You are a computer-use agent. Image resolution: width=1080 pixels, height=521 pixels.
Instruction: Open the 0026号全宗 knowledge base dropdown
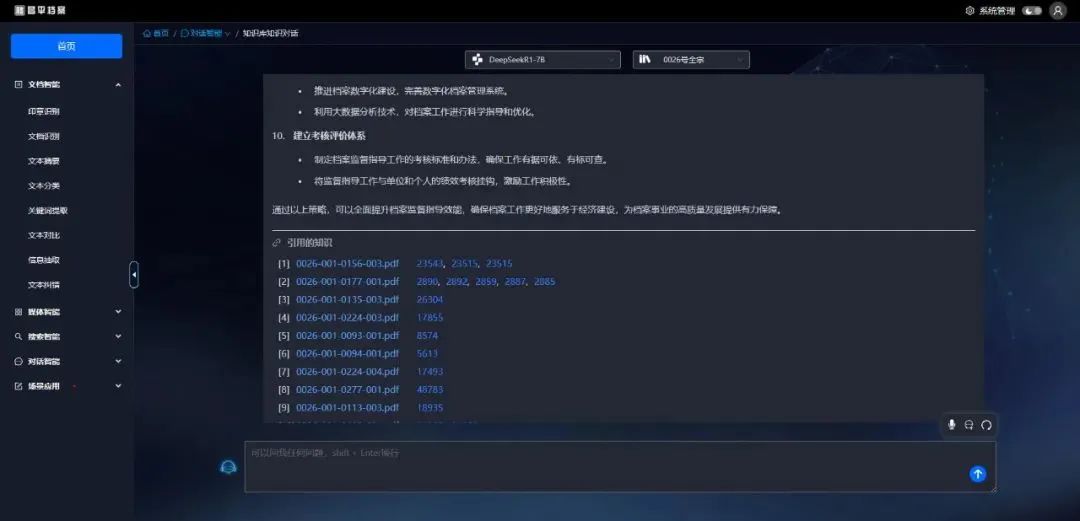point(691,60)
